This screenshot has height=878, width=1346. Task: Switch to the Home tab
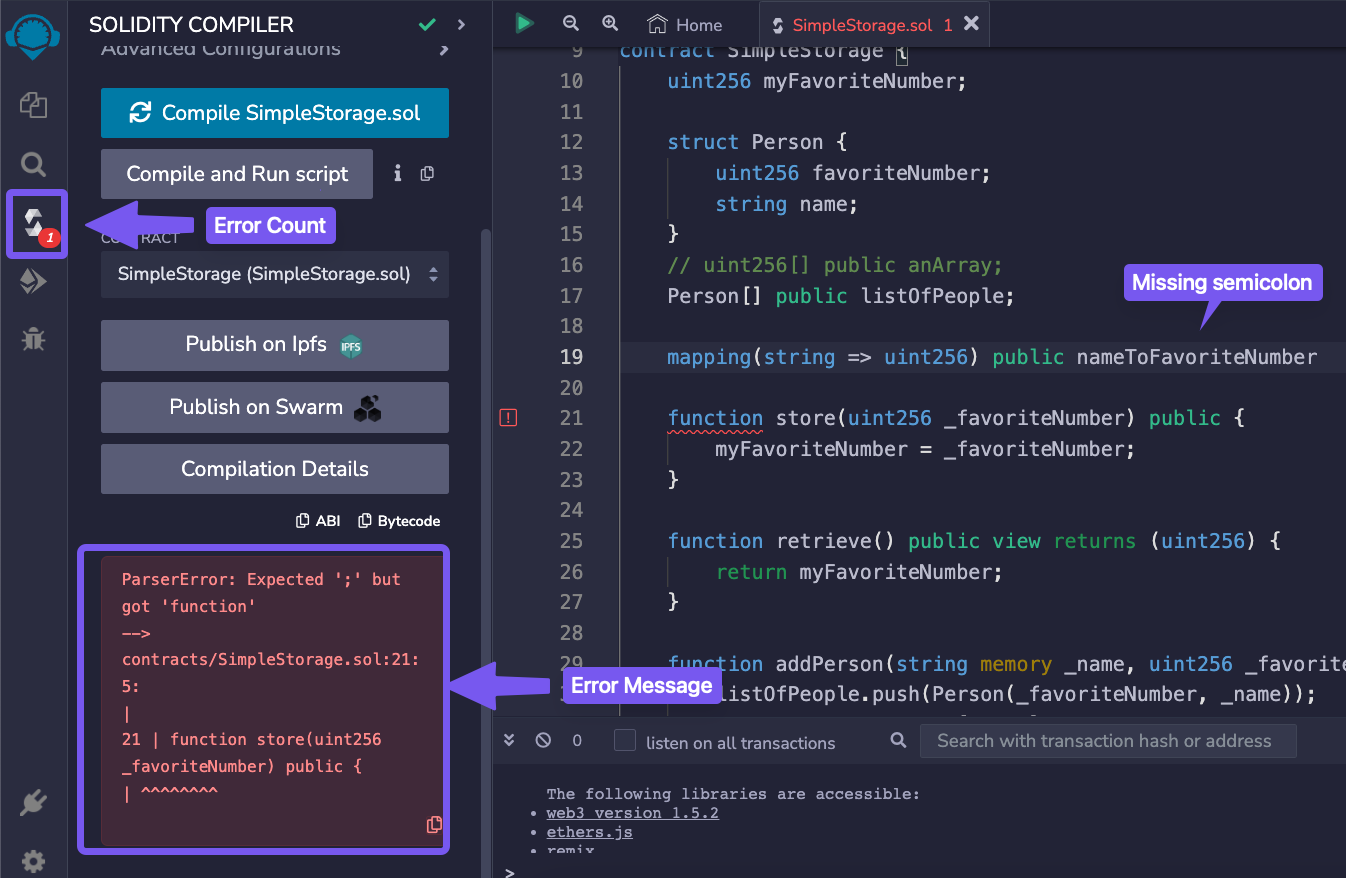(685, 25)
